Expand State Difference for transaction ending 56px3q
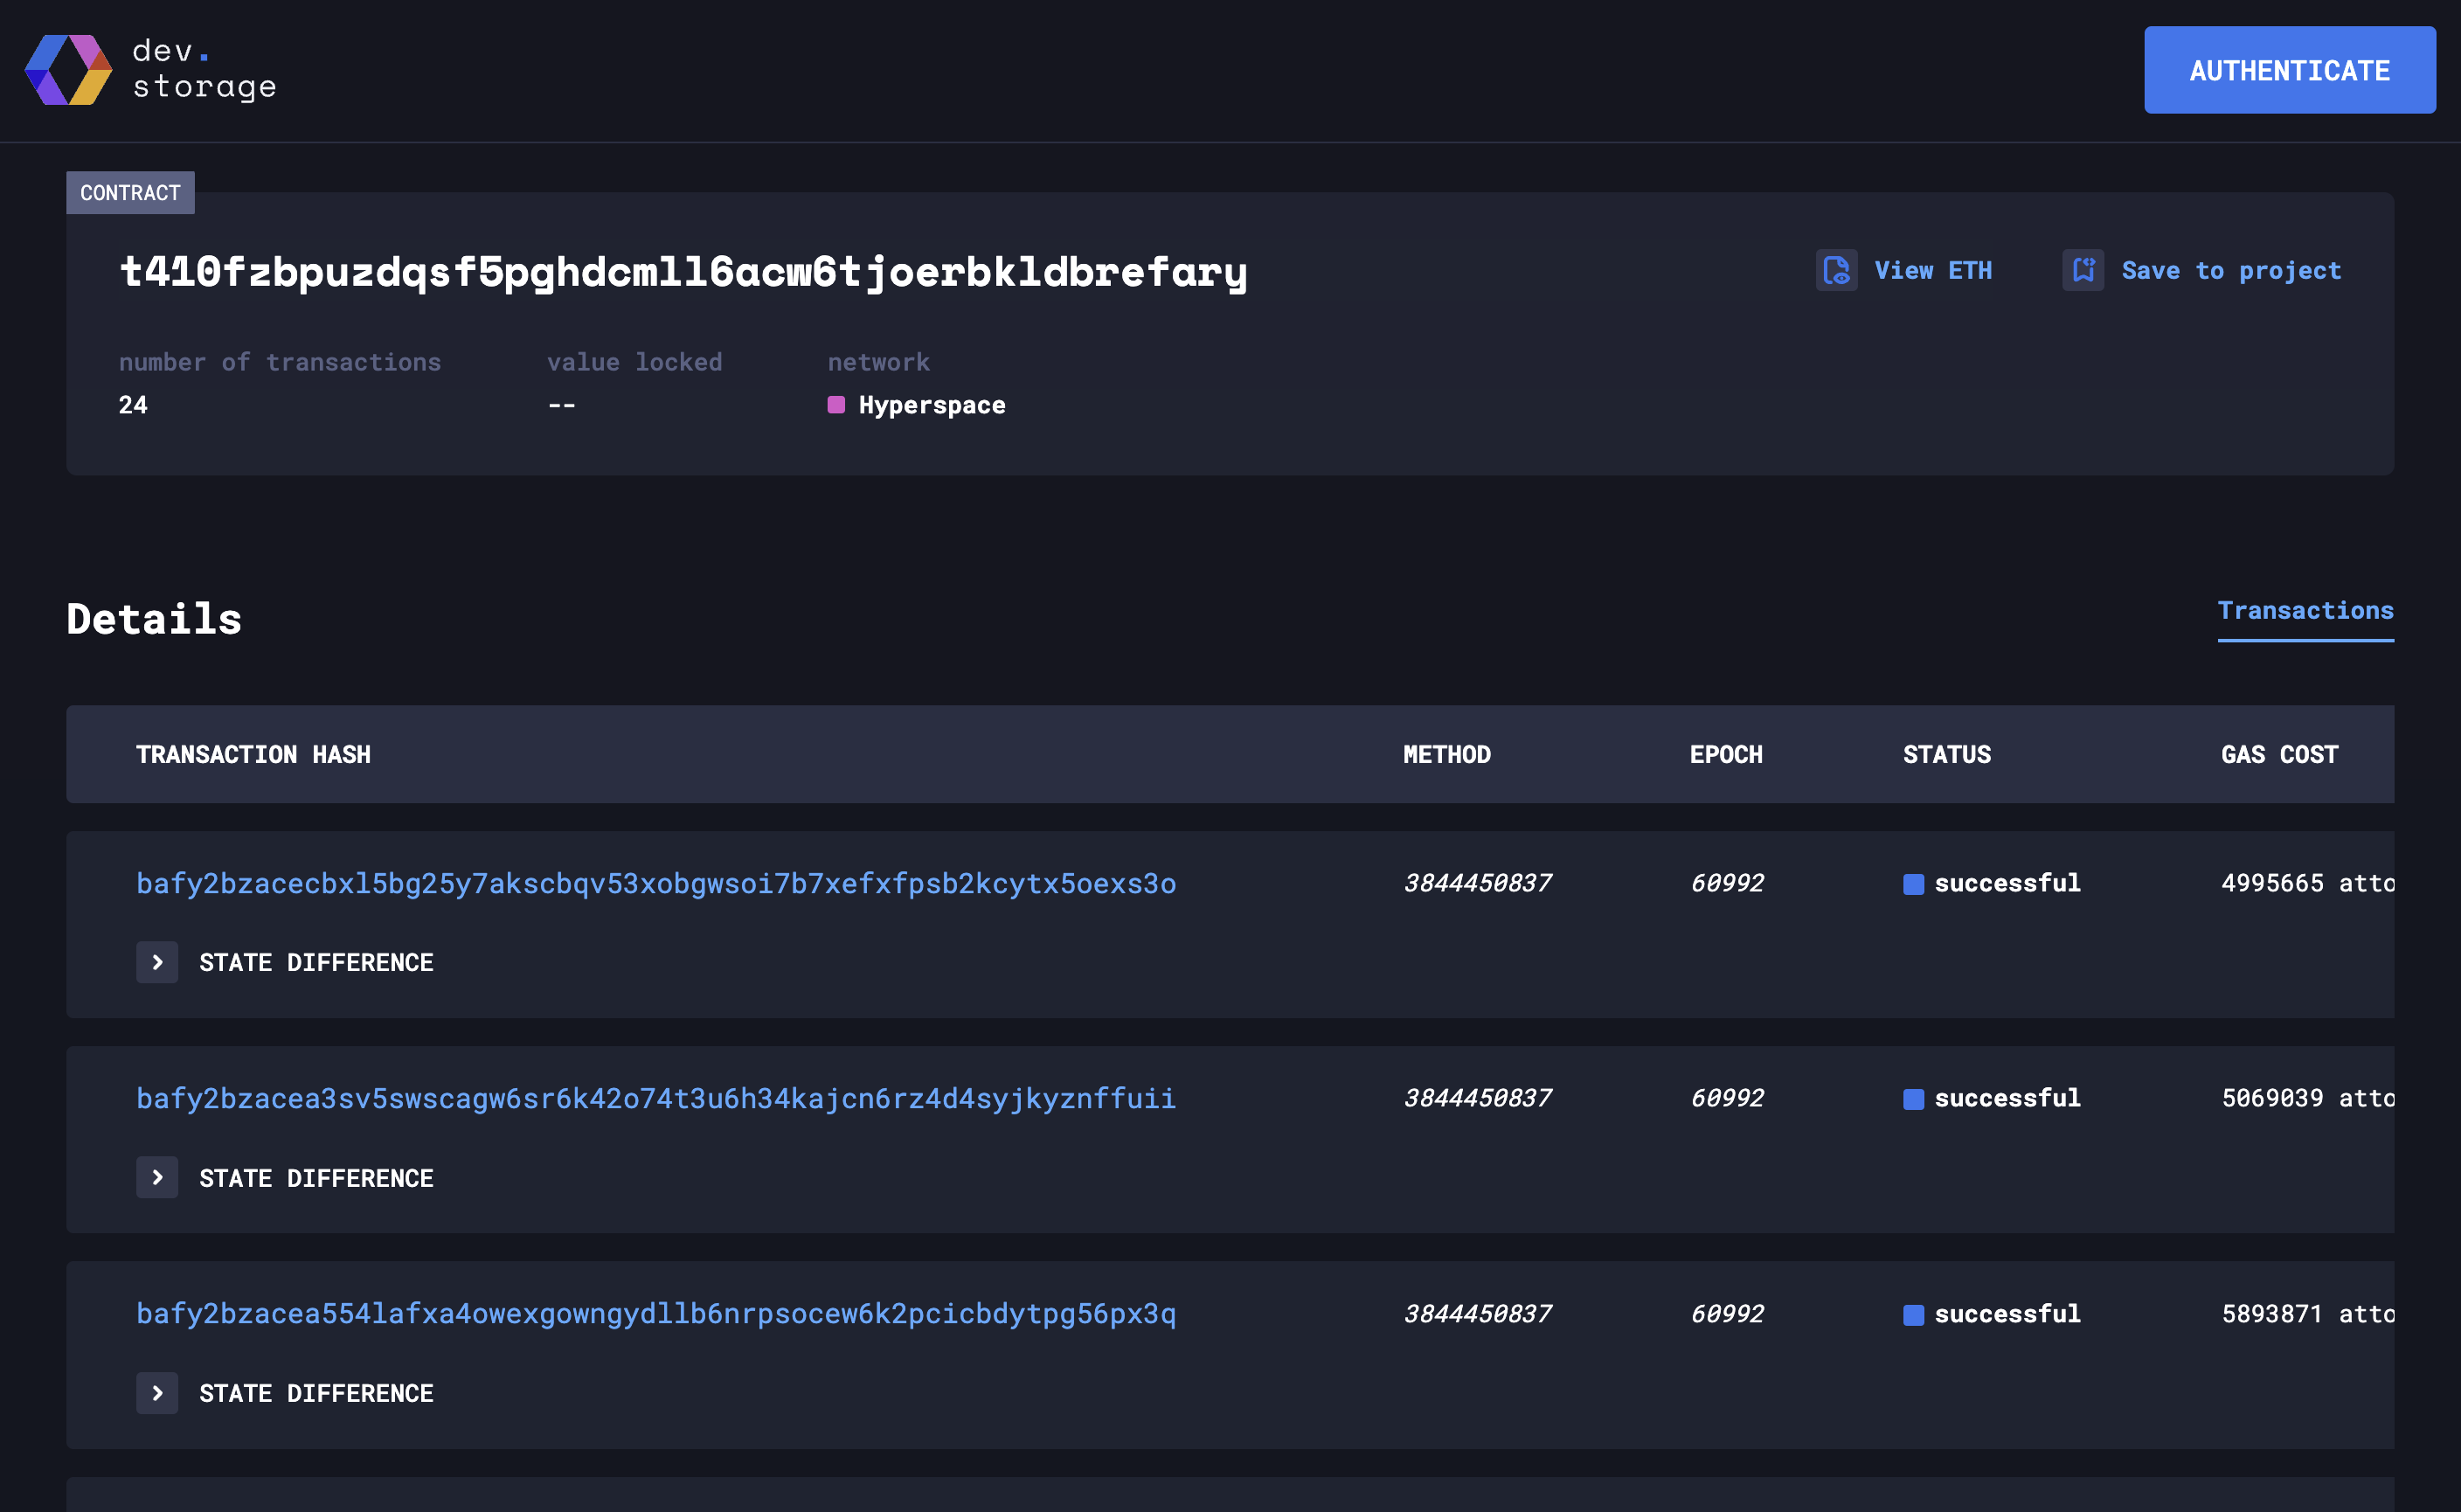The width and height of the screenshot is (2461, 1512). pos(157,1393)
